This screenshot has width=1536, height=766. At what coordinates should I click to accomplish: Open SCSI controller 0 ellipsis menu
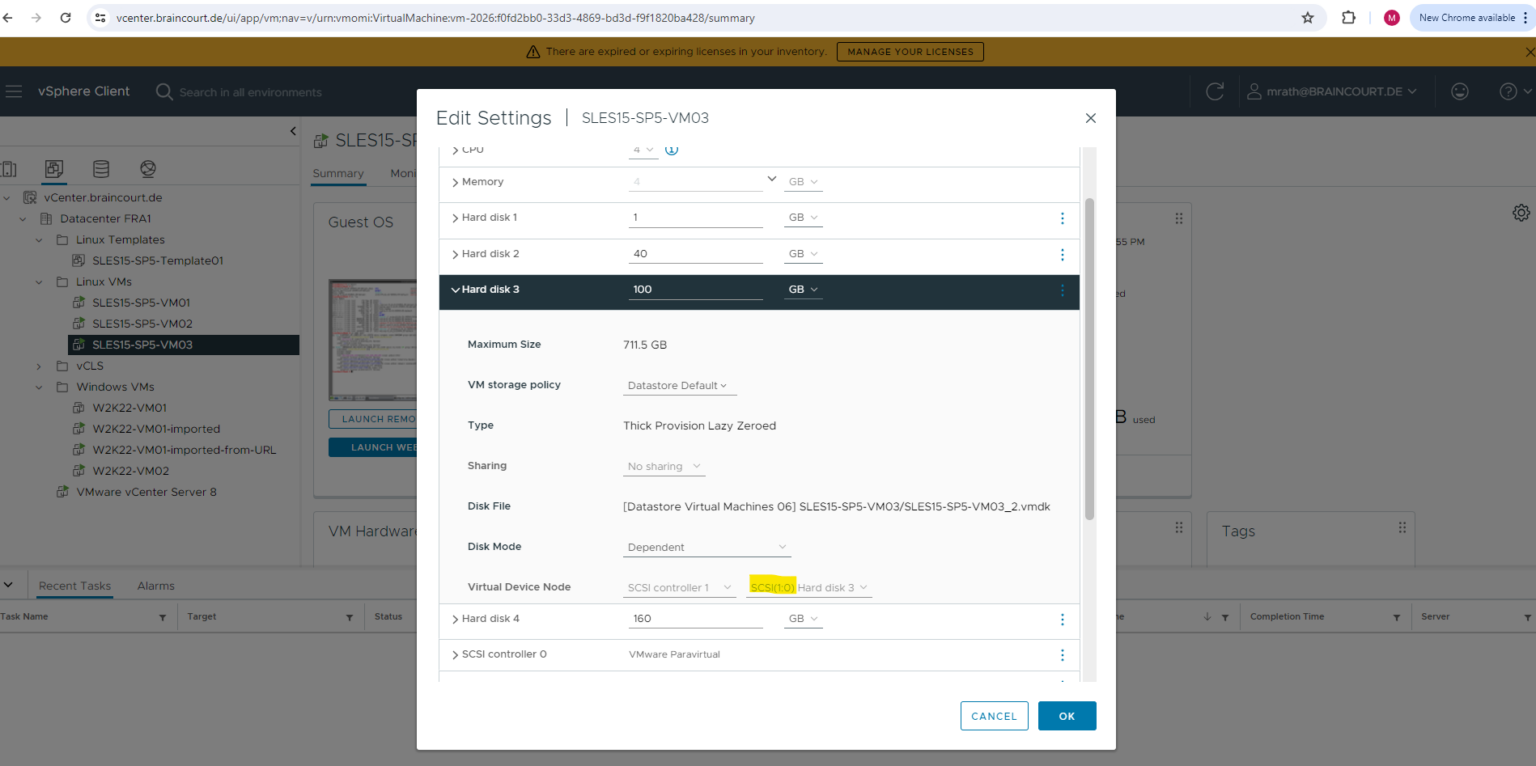[1062, 655]
